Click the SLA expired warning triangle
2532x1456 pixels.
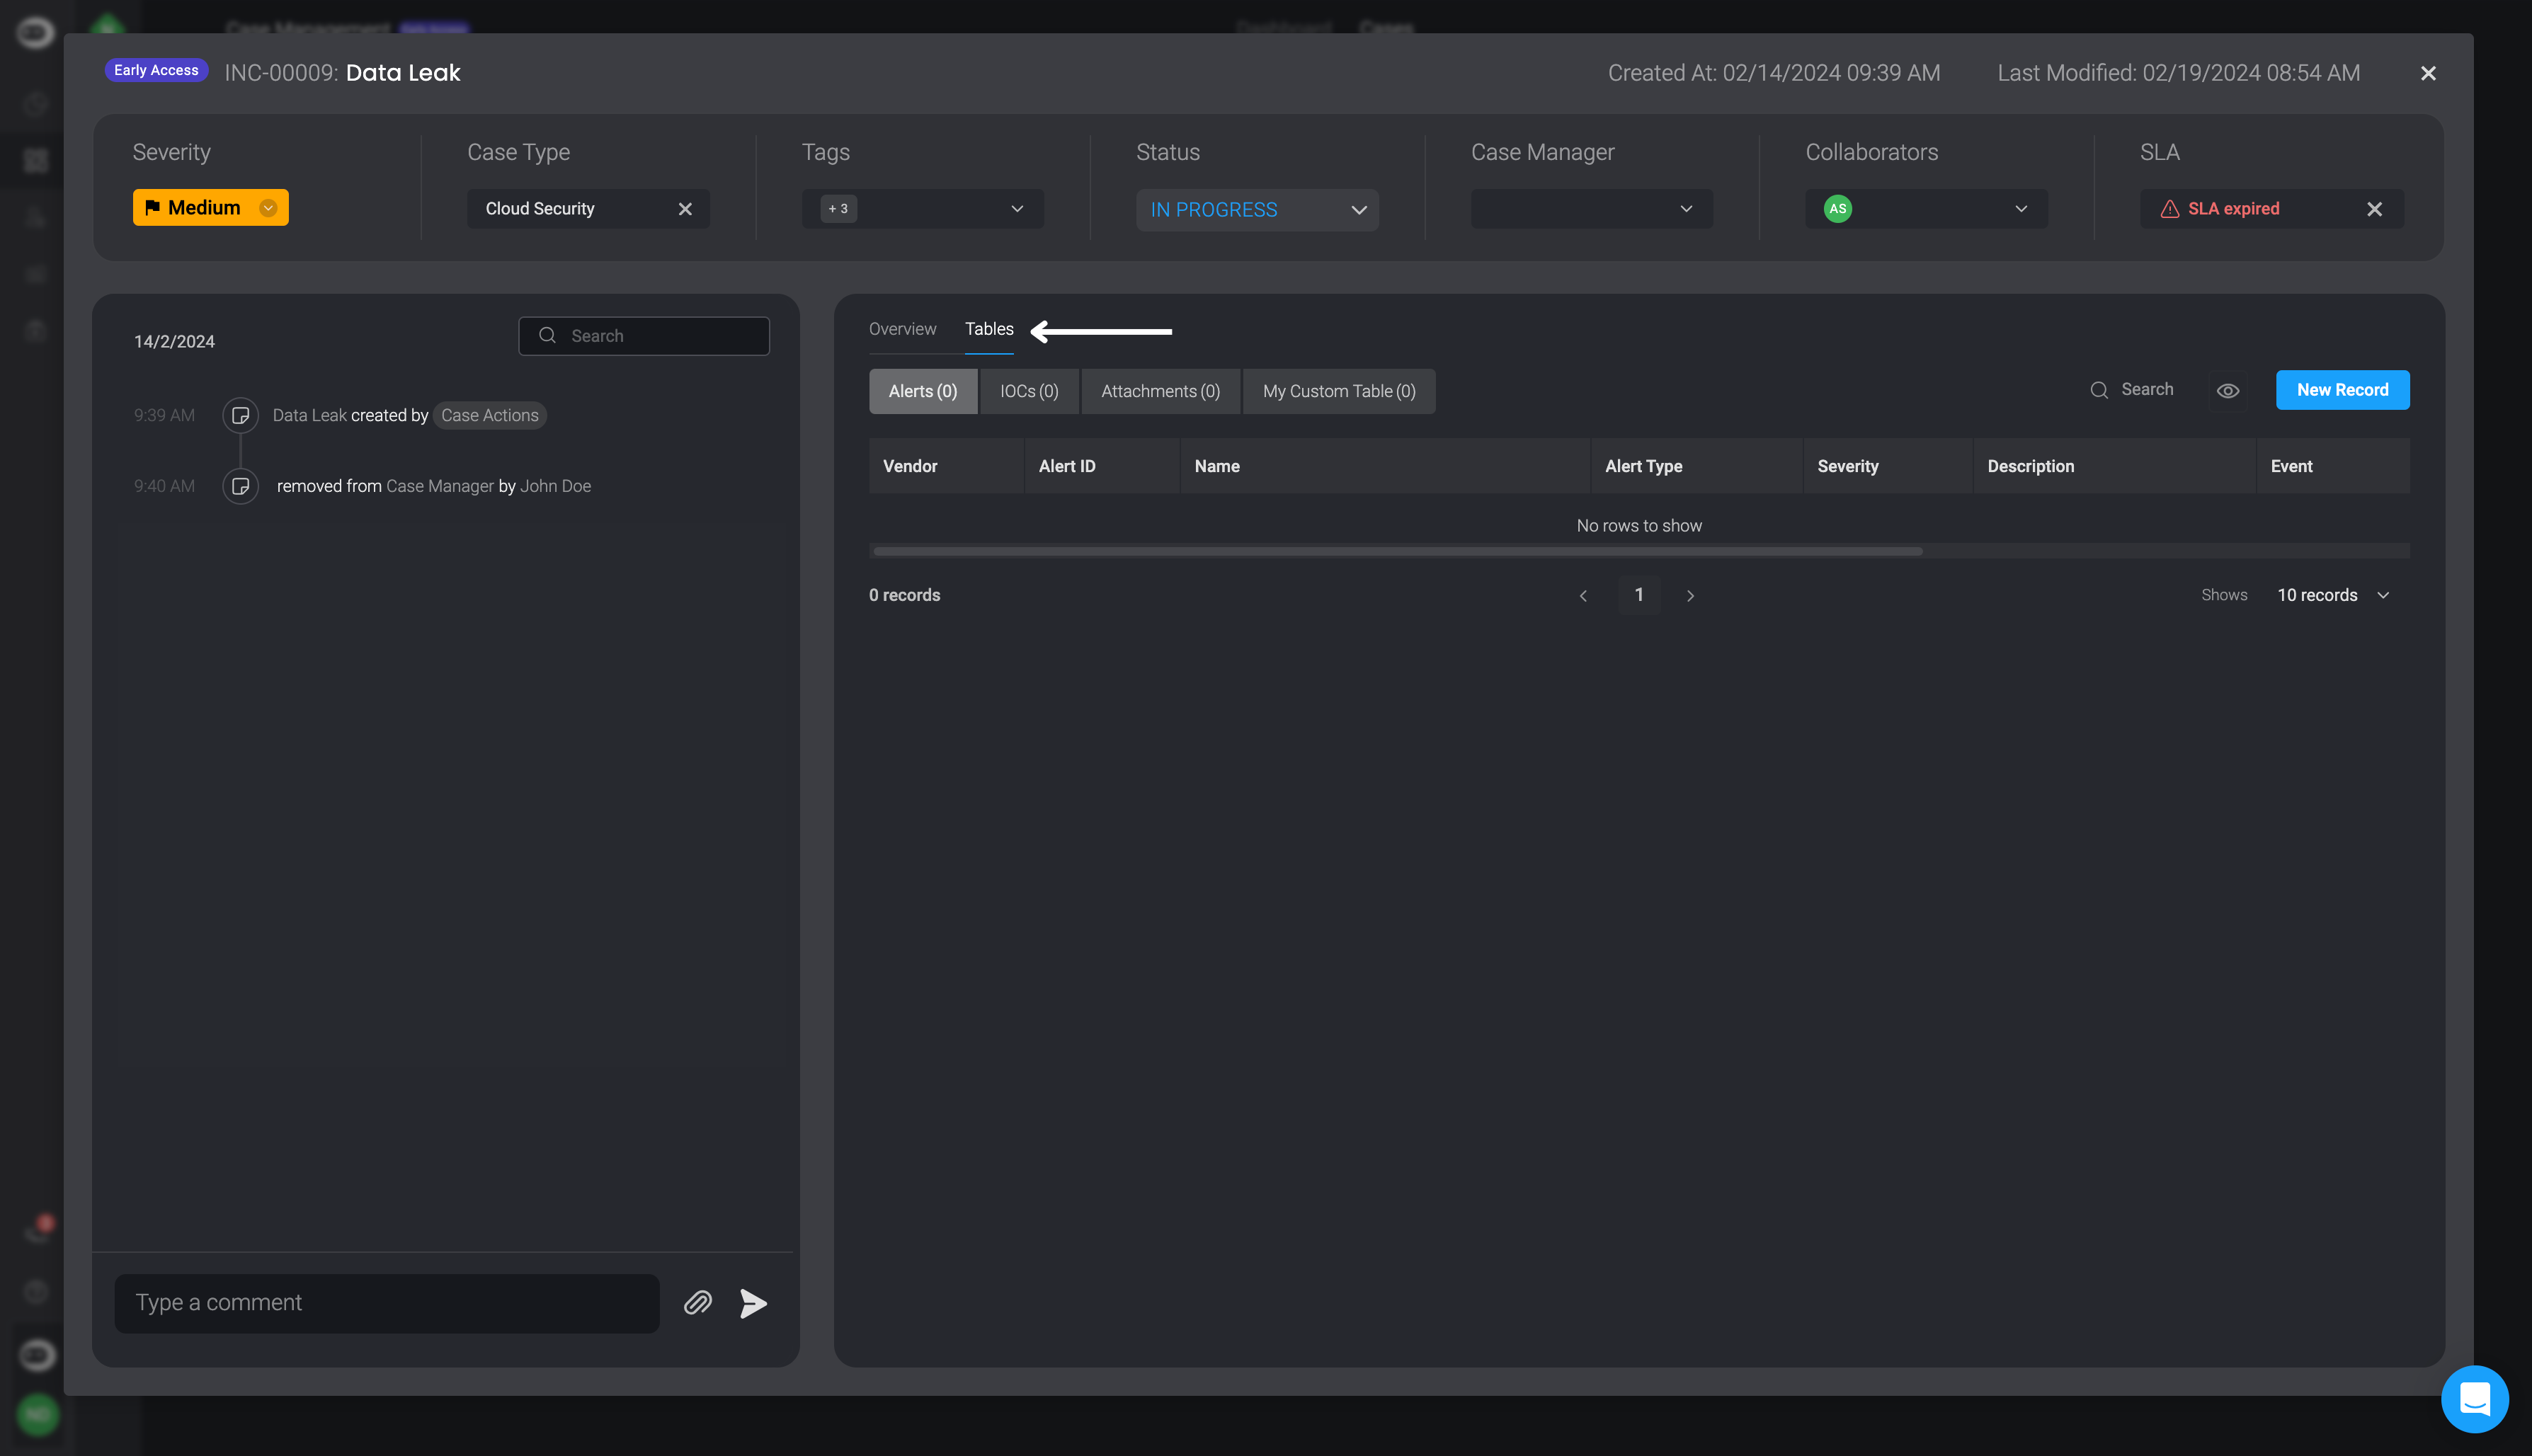click(2169, 209)
